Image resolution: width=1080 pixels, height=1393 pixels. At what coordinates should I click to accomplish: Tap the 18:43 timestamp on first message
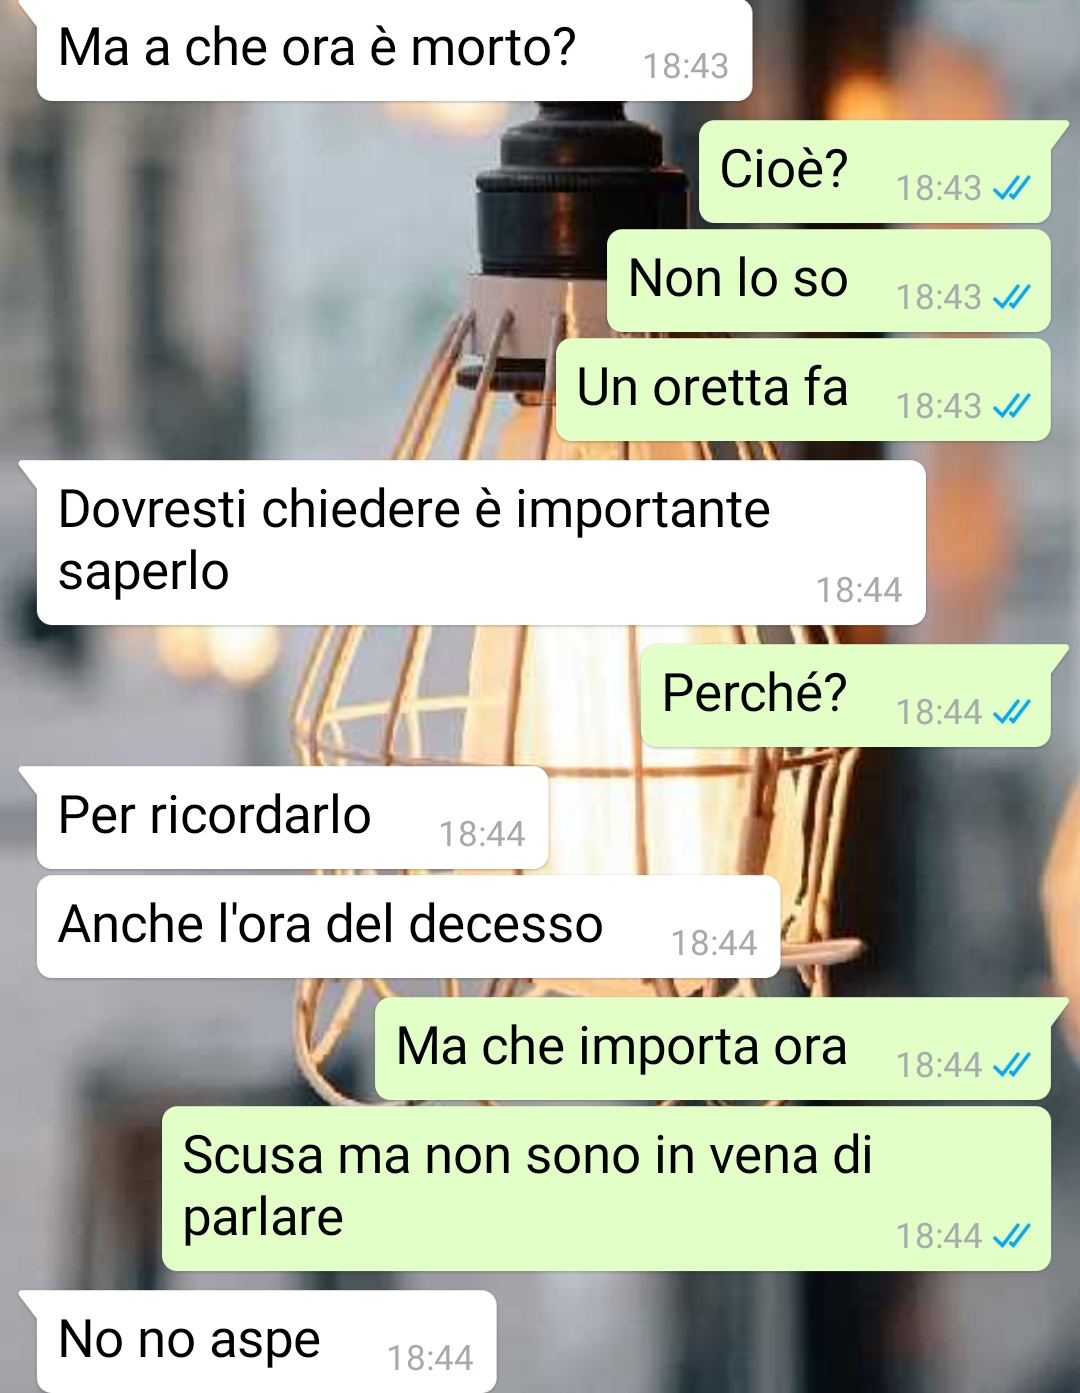686,66
